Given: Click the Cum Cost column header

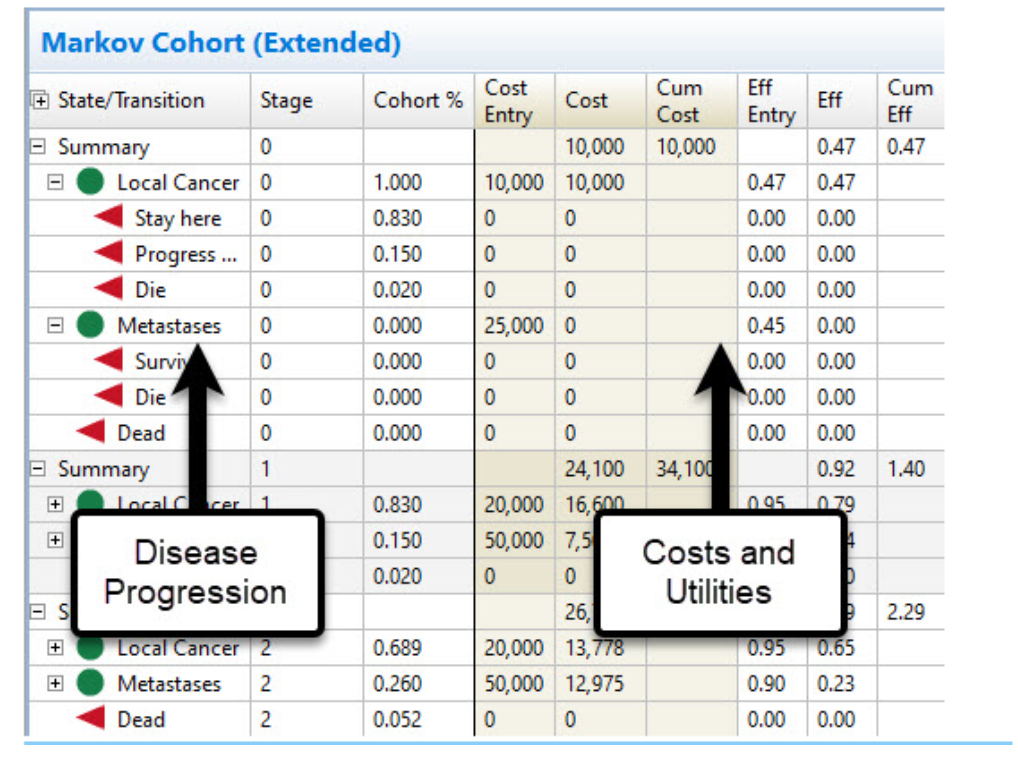Looking at the screenshot, I should click(679, 101).
